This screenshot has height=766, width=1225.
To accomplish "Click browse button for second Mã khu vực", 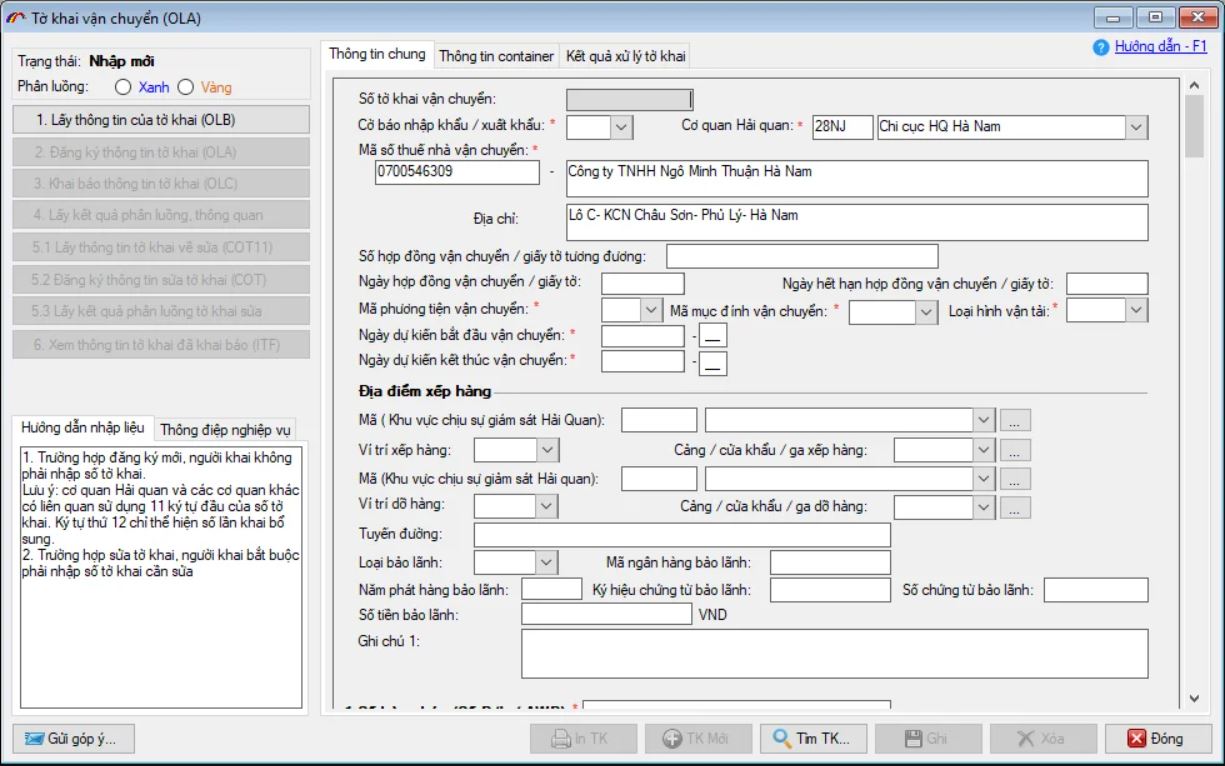I will pos(1015,479).
